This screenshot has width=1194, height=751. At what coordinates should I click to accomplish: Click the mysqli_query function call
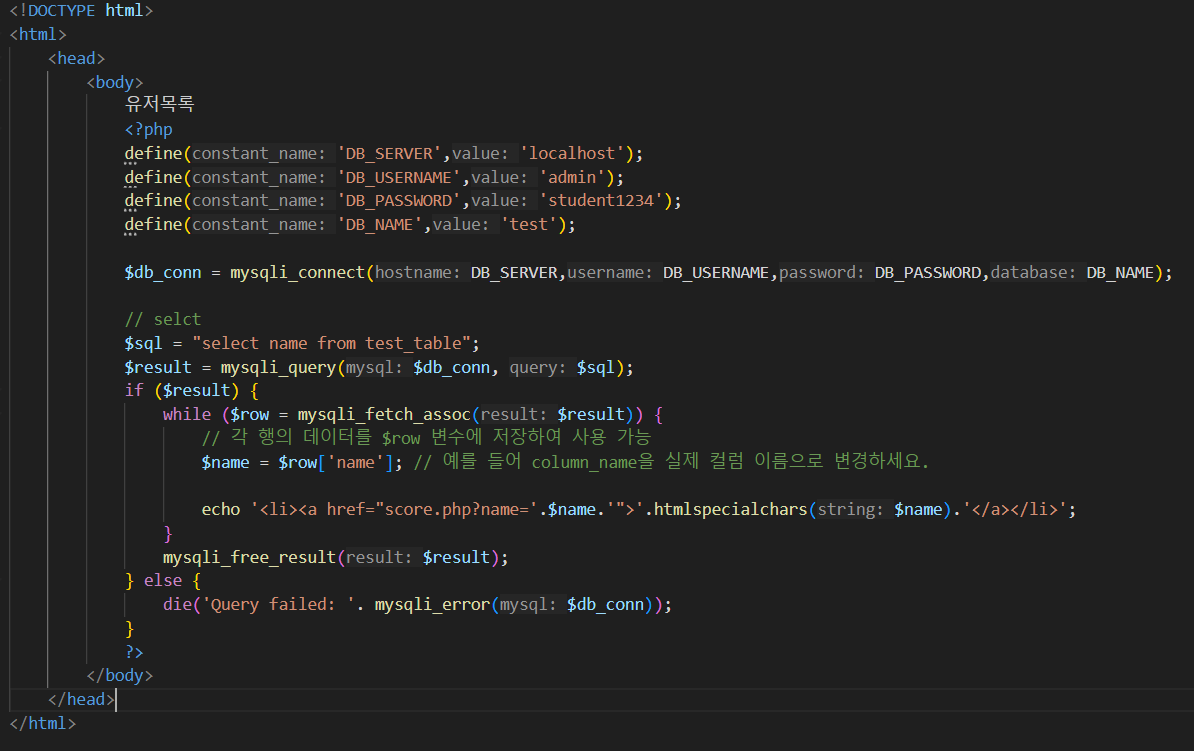tap(278, 368)
